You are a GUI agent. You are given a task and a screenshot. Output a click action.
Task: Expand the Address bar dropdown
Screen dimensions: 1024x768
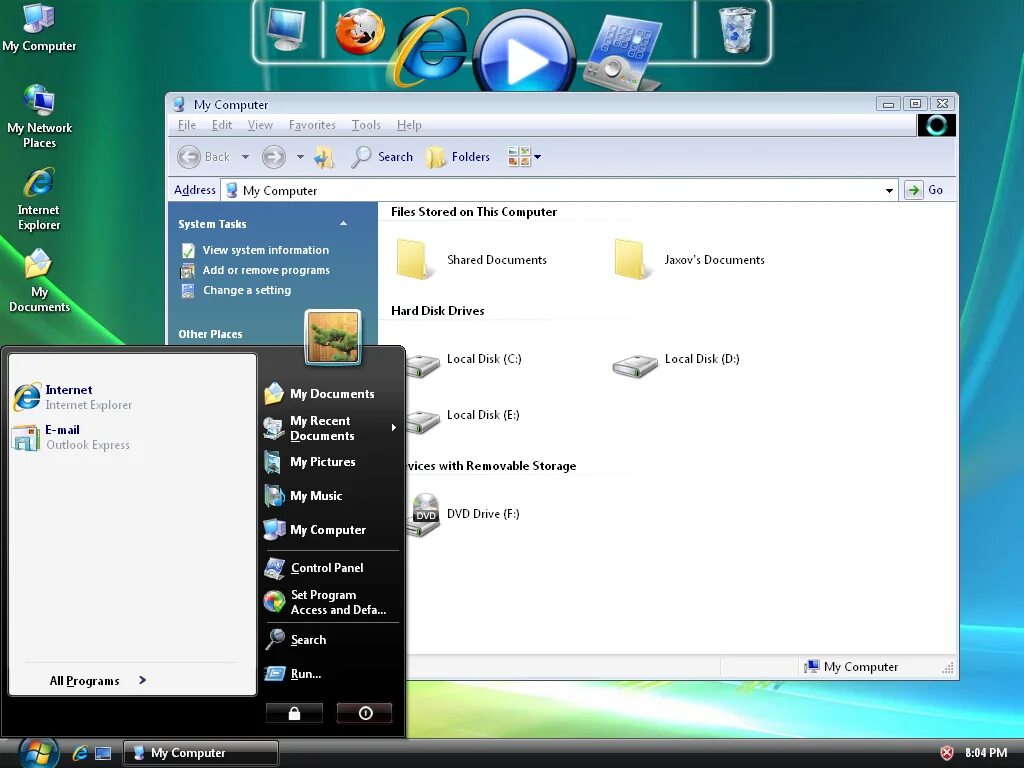(889, 191)
